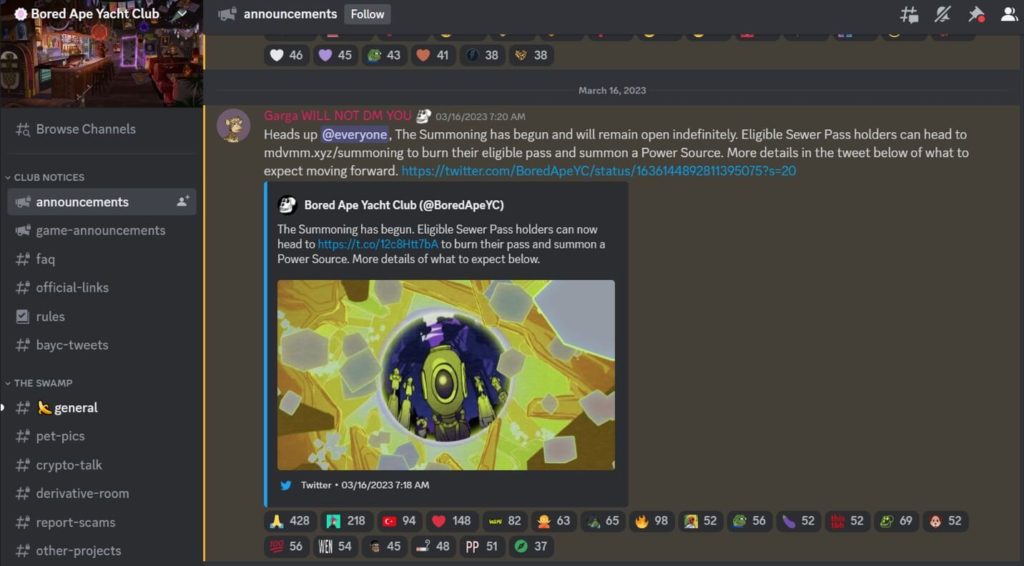The width and height of the screenshot is (1024, 566).
Task: Toggle reaction with count 218
Action: (346, 521)
